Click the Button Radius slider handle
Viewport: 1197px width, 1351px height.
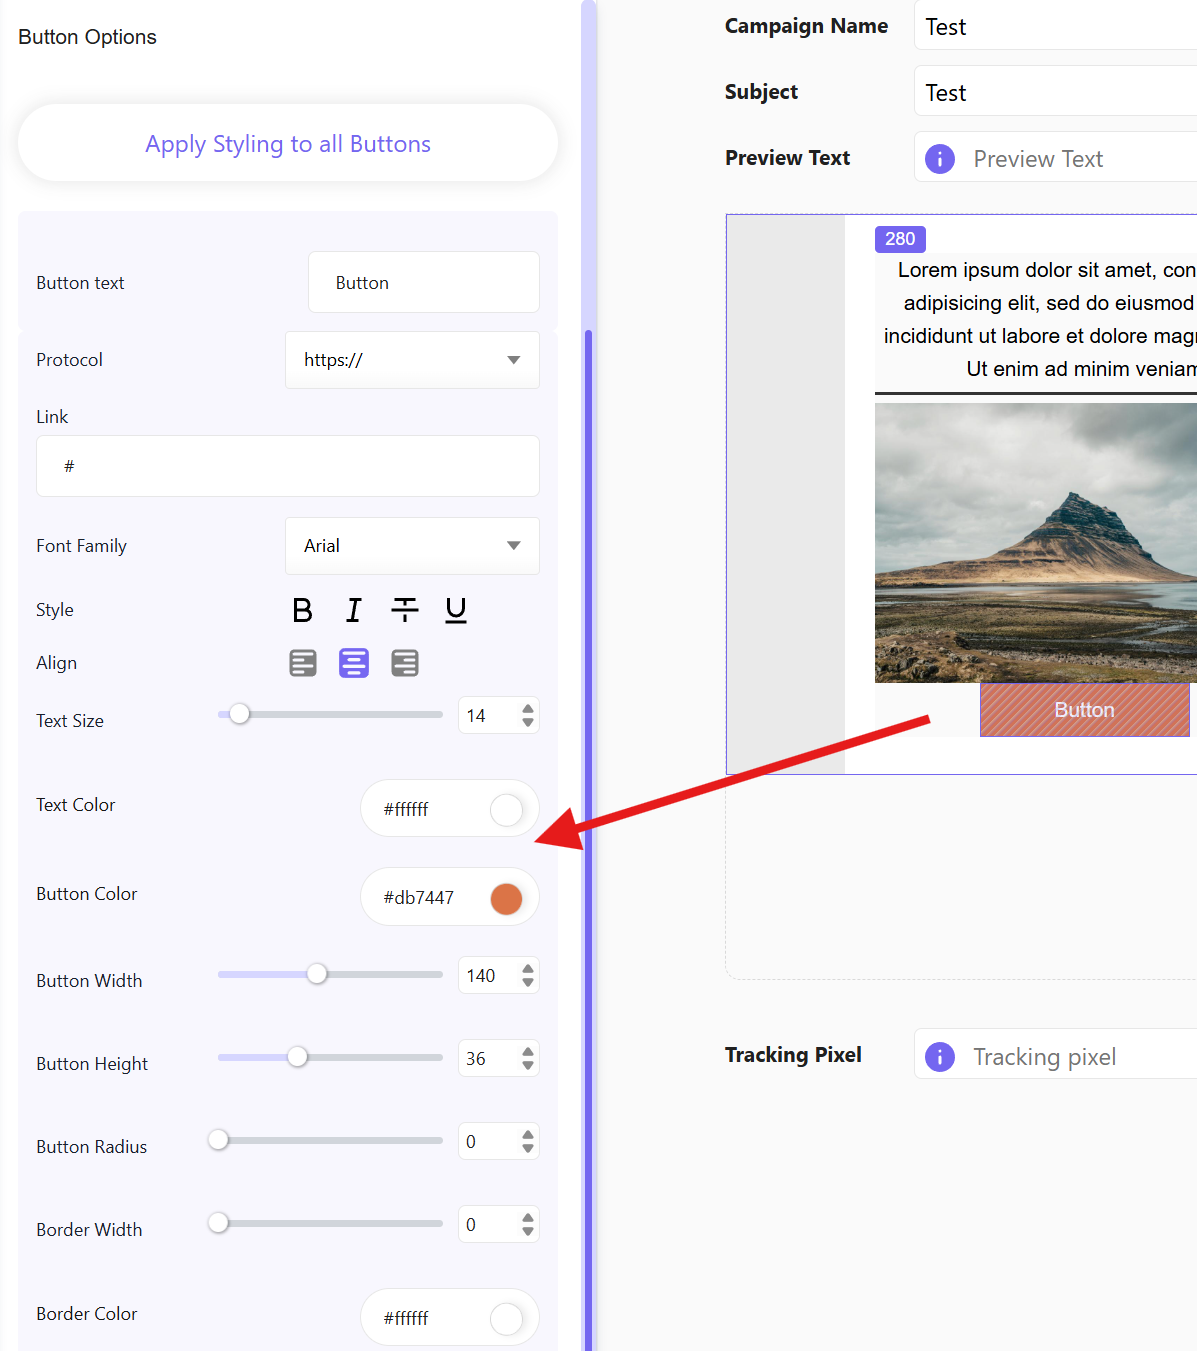coord(218,1140)
